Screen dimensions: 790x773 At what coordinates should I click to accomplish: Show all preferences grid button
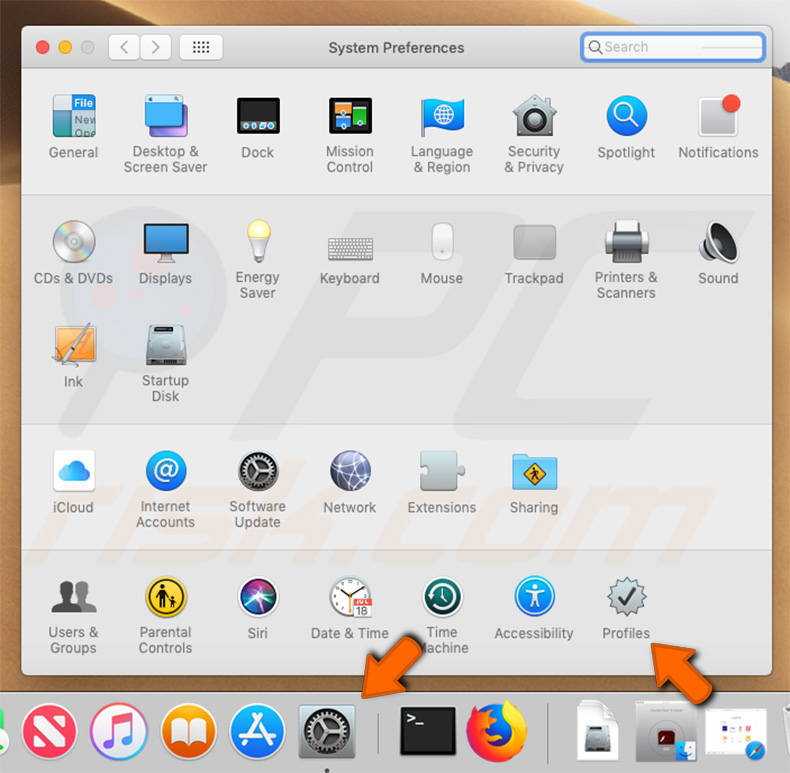pos(201,47)
